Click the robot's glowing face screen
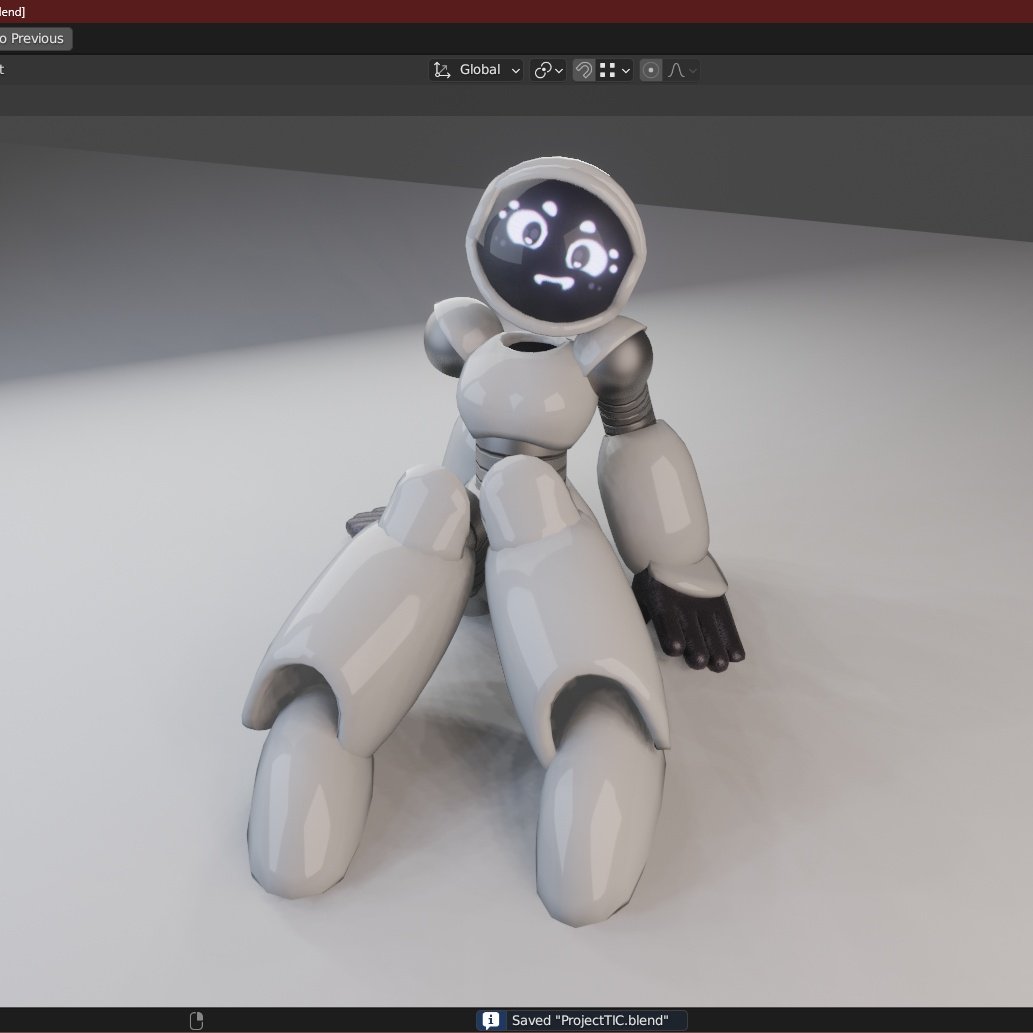 (555, 250)
